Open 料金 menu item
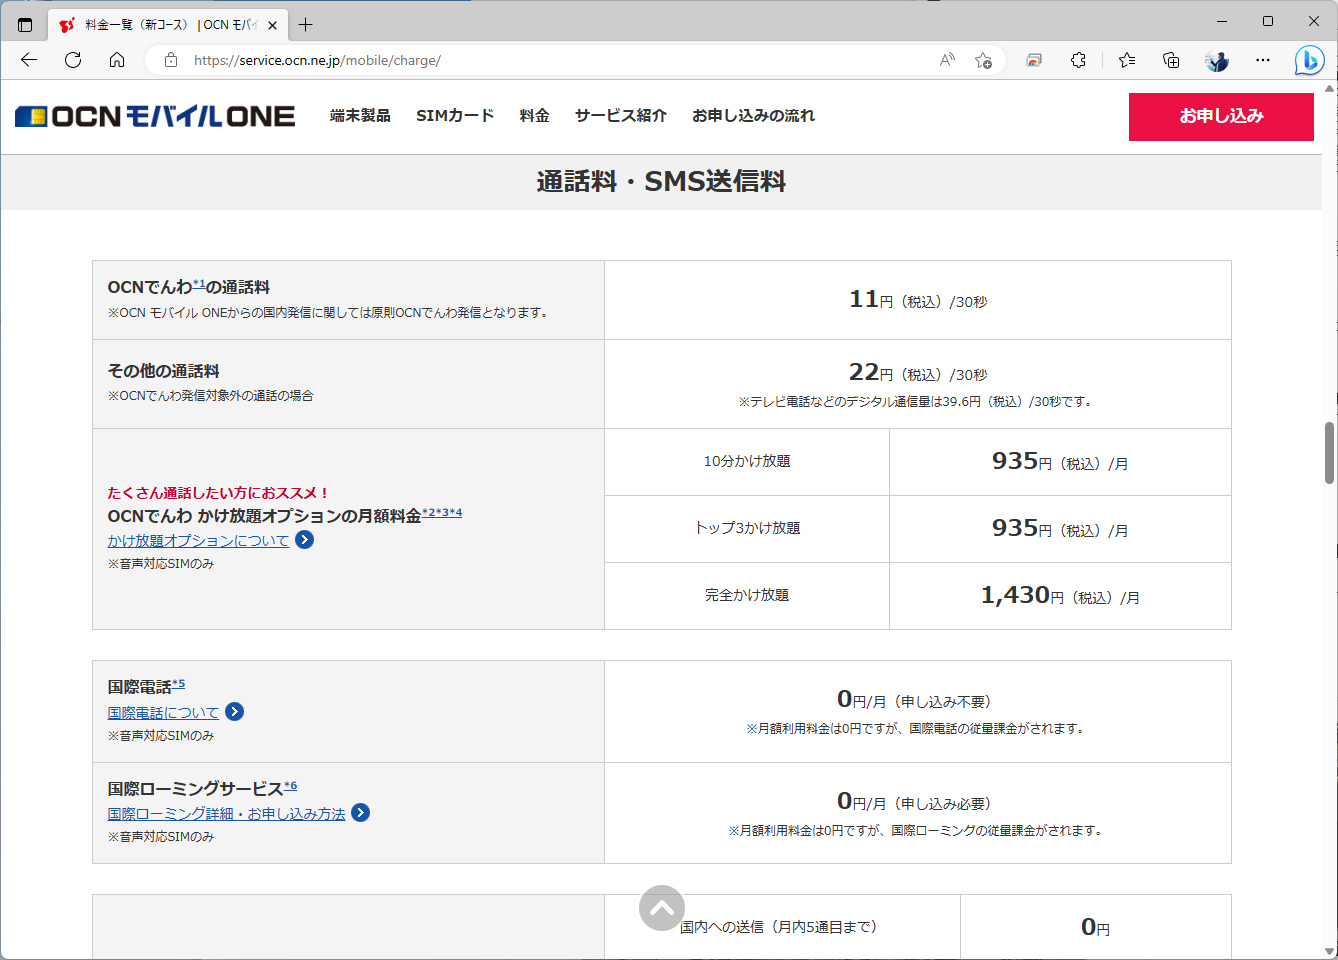Screen dimensions: 1338x960 point(534,116)
